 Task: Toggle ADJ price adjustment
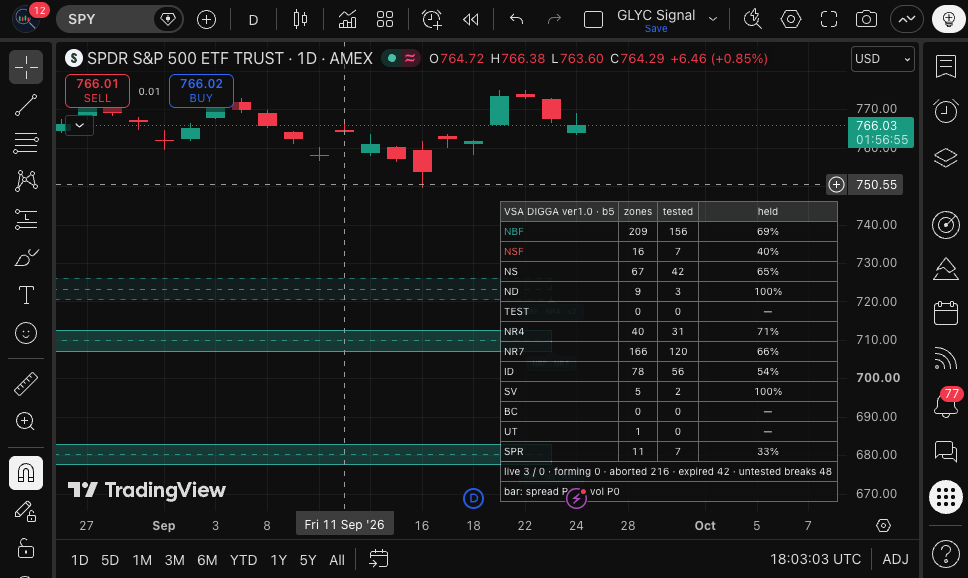tap(895, 559)
